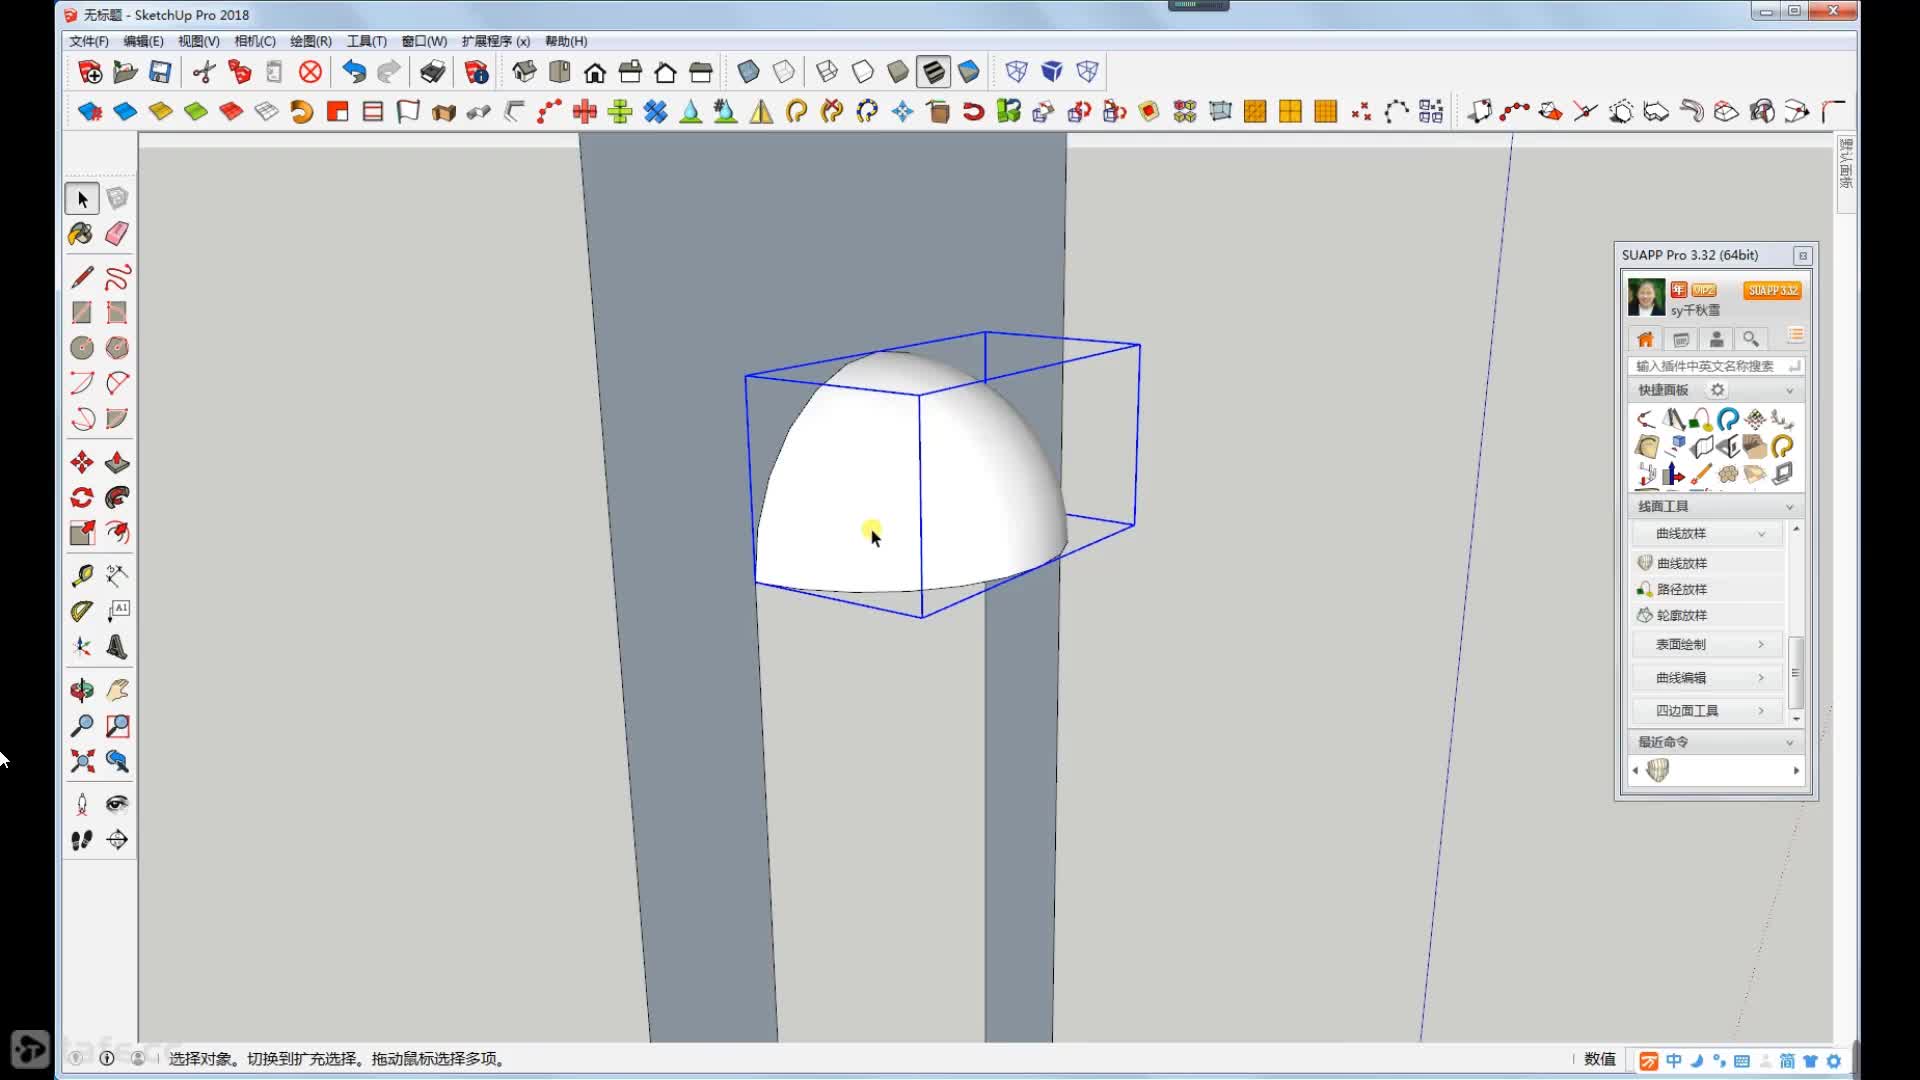Click the Zoom Extents tool
Image resolution: width=1920 pixels, height=1080 pixels.
(x=82, y=761)
